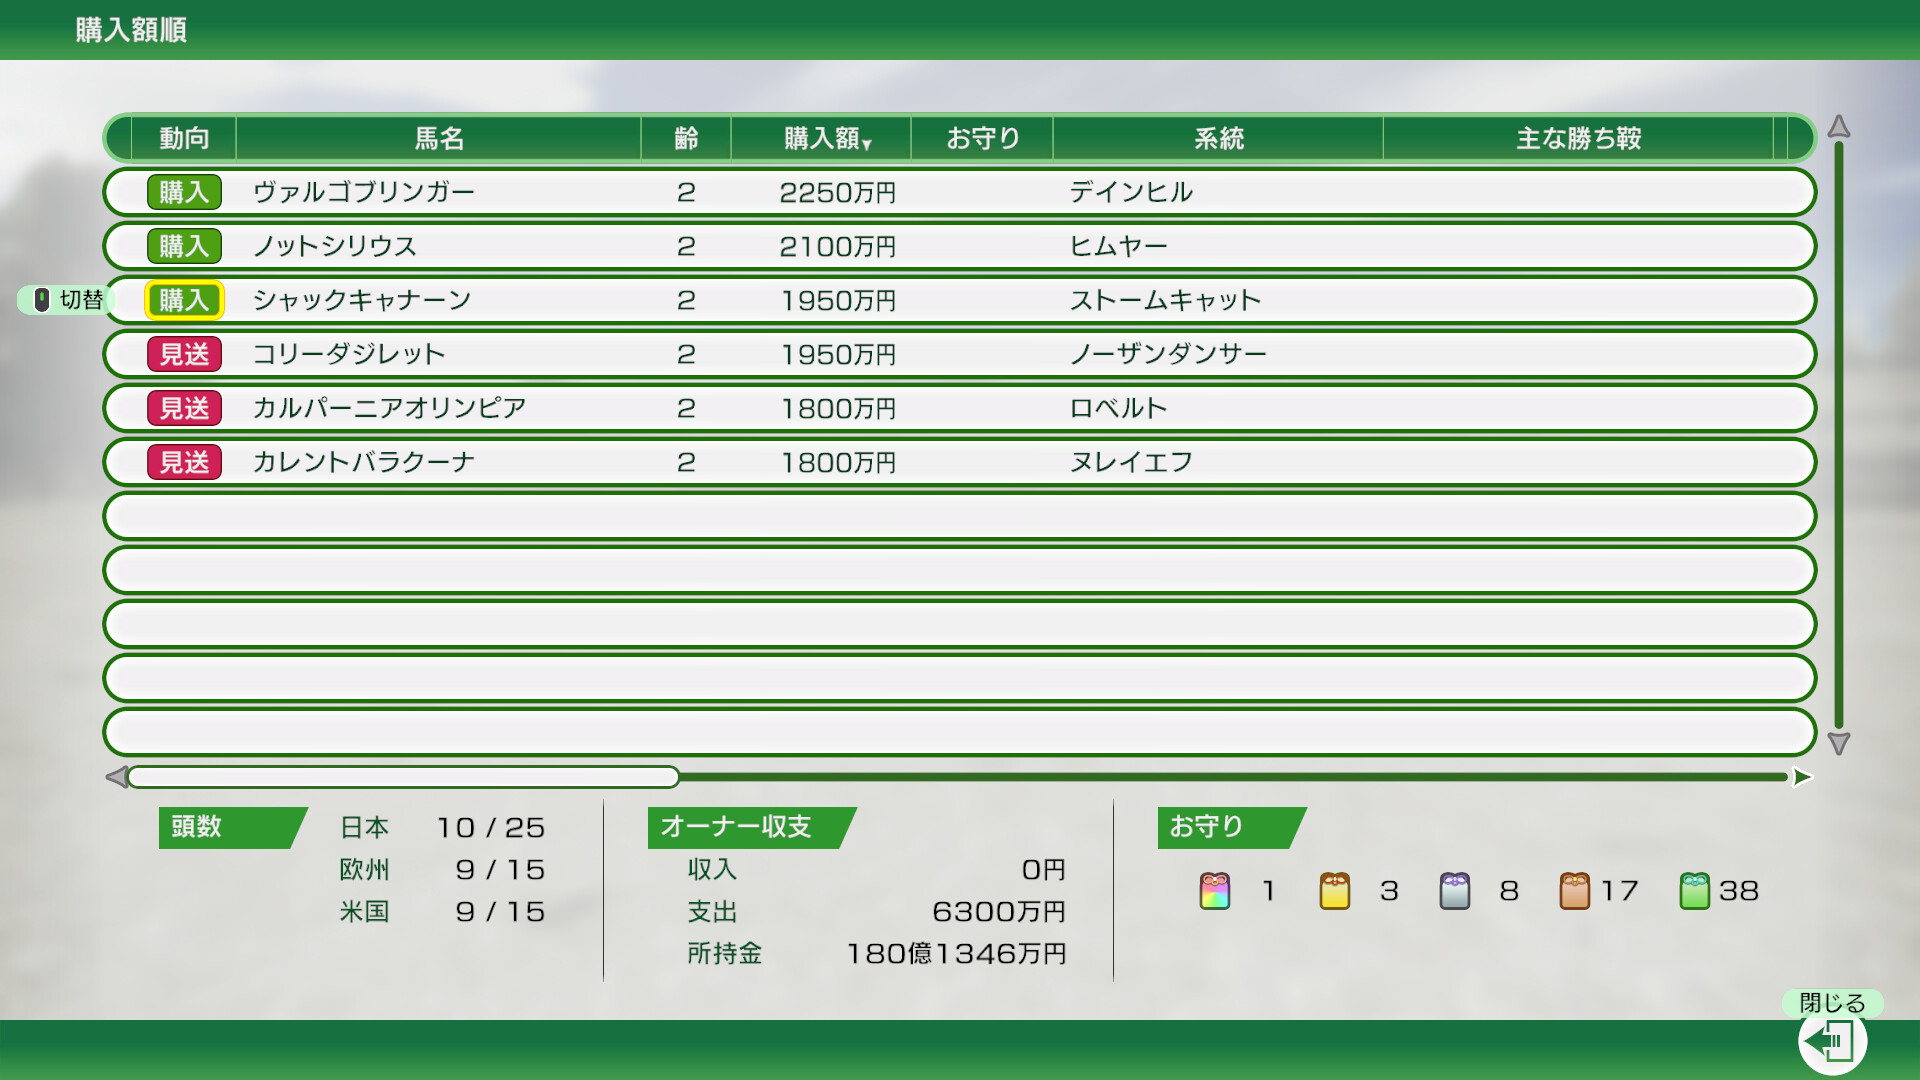The height and width of the screenshot is (1080, 1920).
Task: Click the 切替 mouse button indicator
Action: point(63,300)
